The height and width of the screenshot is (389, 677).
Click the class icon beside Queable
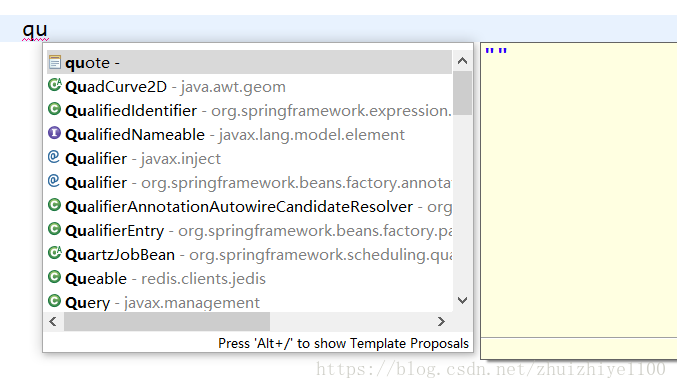tap(54, 276)
